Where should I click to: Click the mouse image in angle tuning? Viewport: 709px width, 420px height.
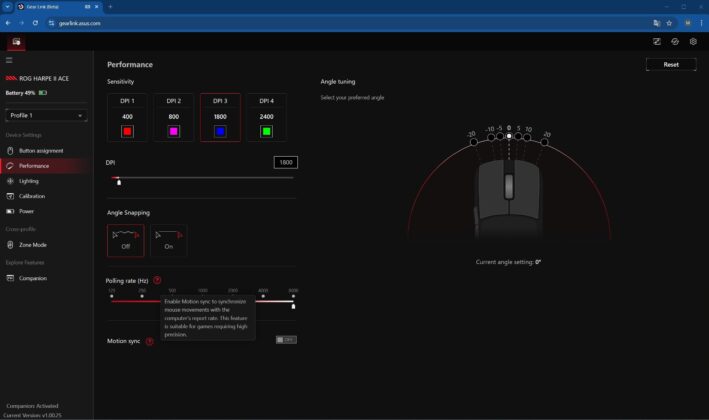(509, 199)
